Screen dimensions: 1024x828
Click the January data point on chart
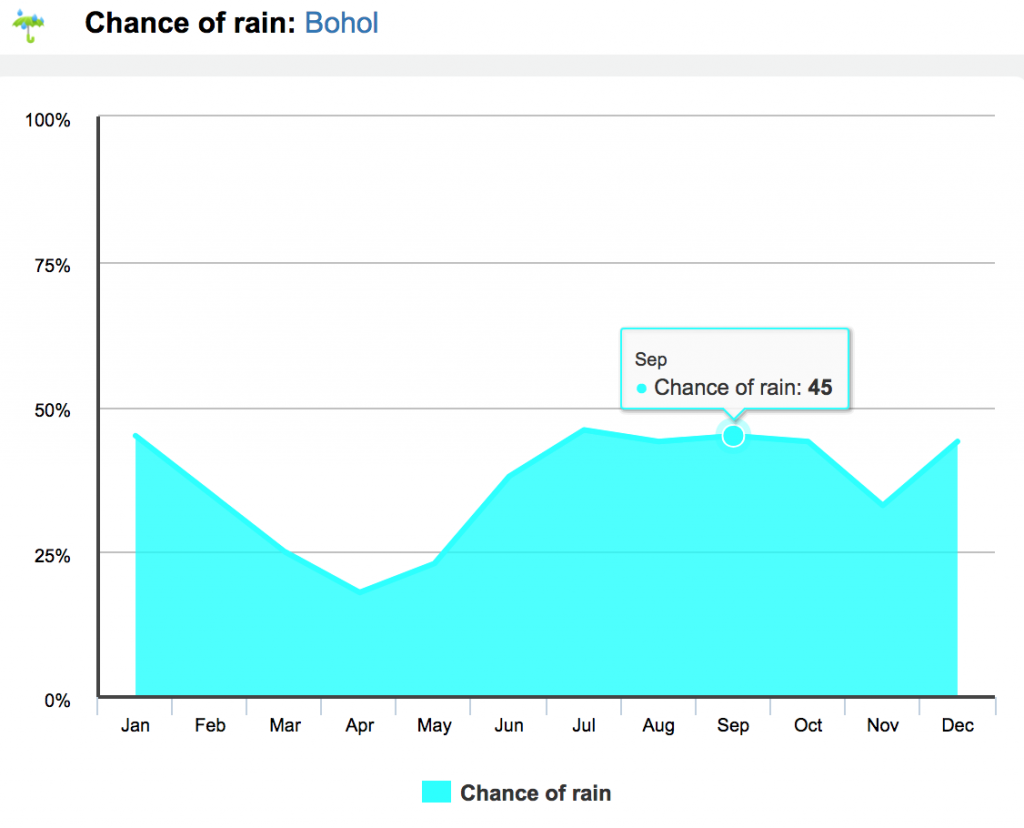point(136,436)
